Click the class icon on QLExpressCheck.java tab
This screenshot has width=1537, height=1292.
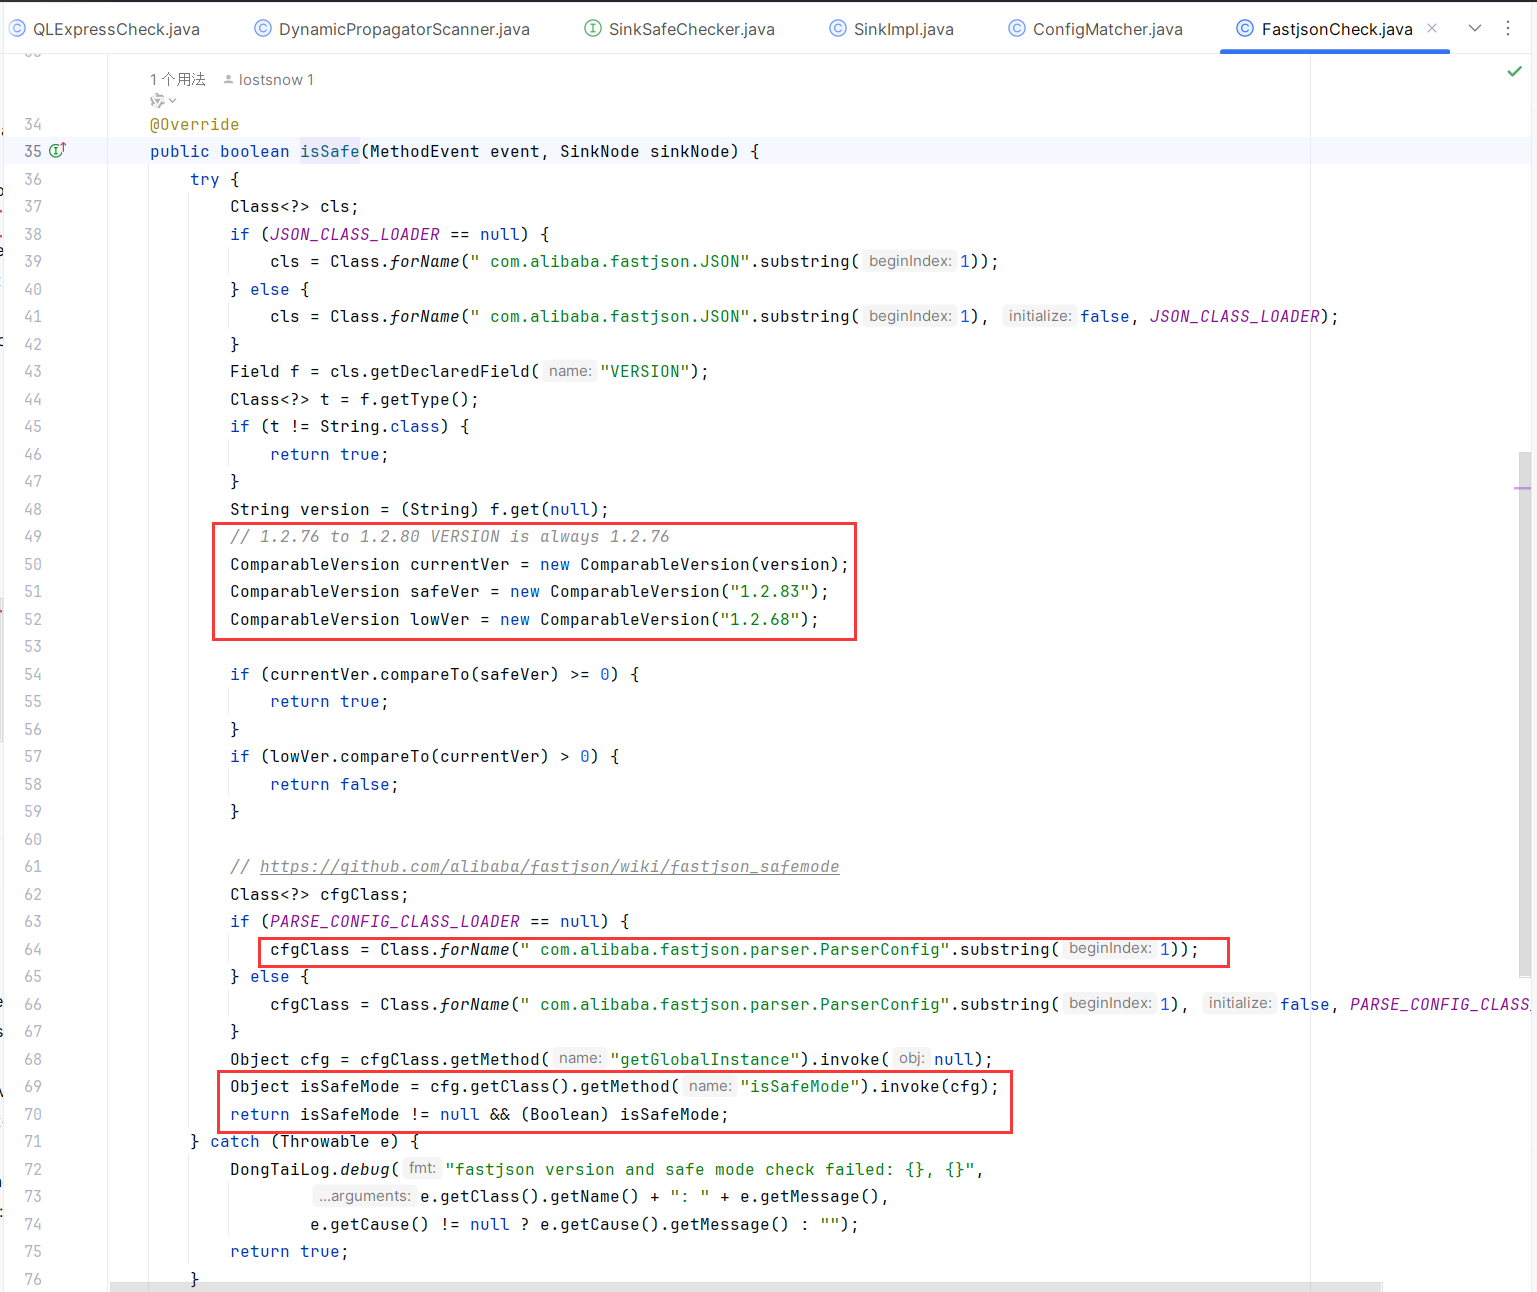tap(17, 29)
